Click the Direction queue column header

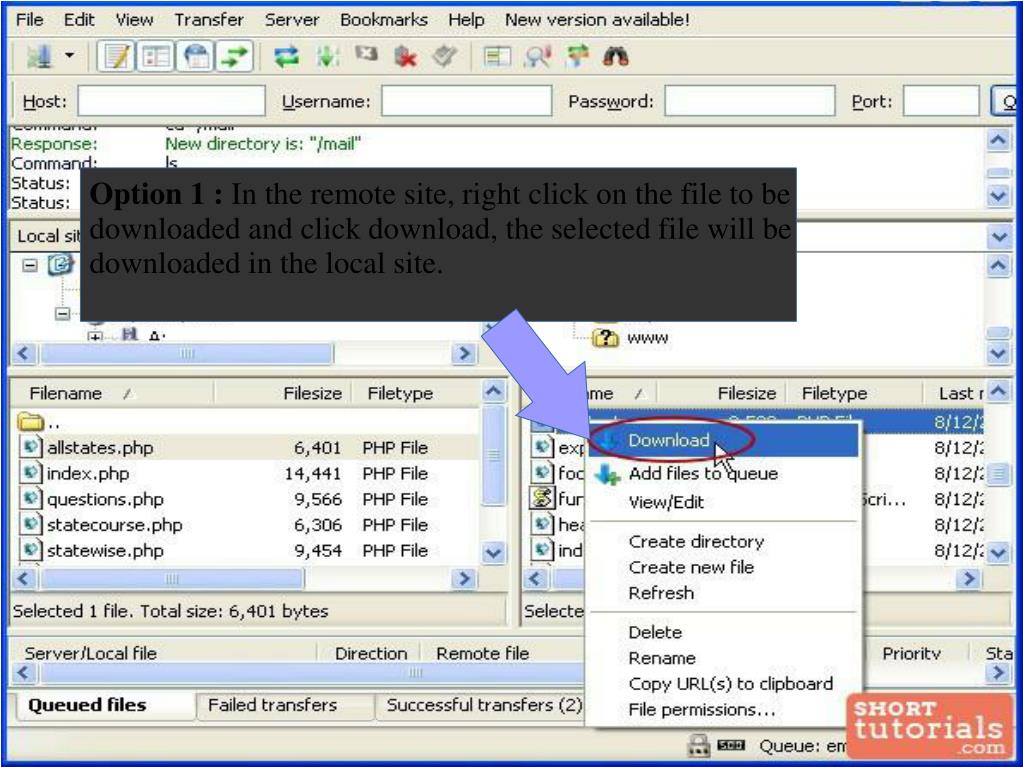click(x=370, y=654)
